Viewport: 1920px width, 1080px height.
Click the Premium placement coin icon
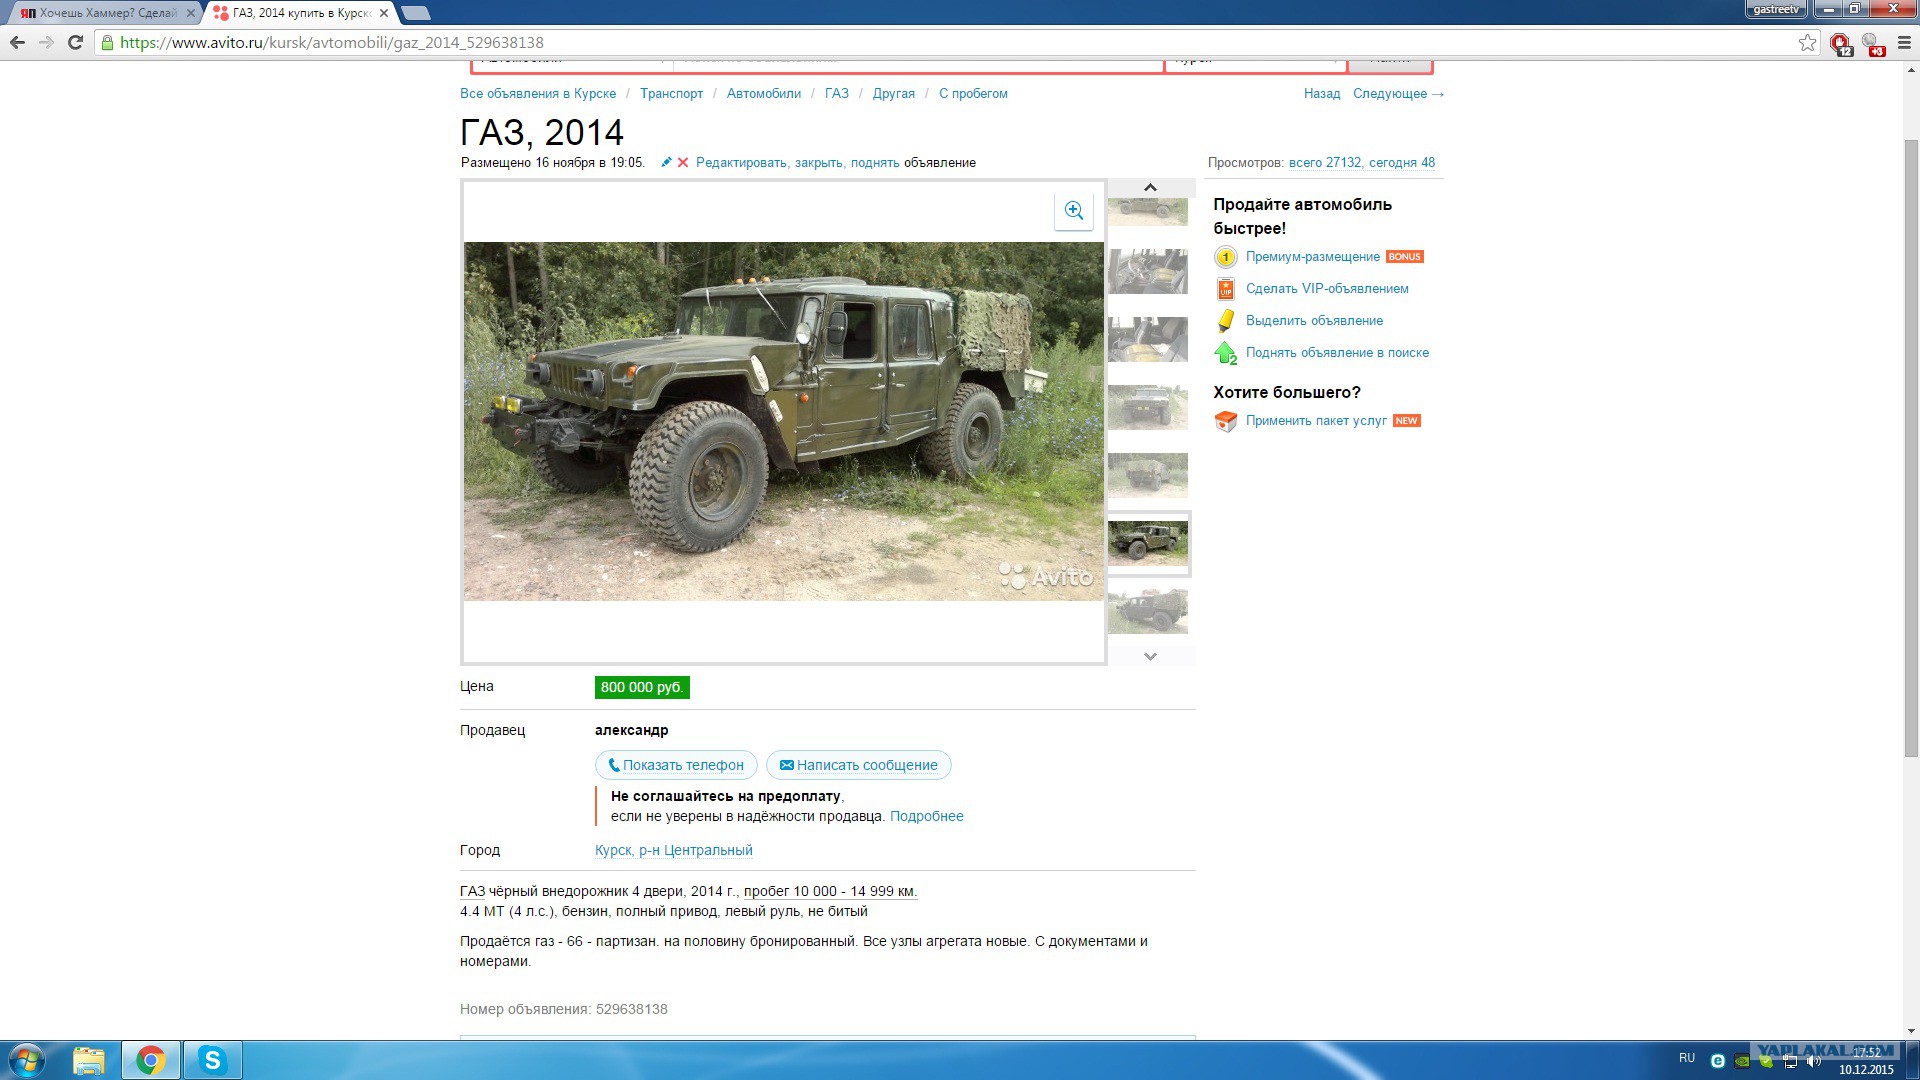click(x=1225, y=257)
